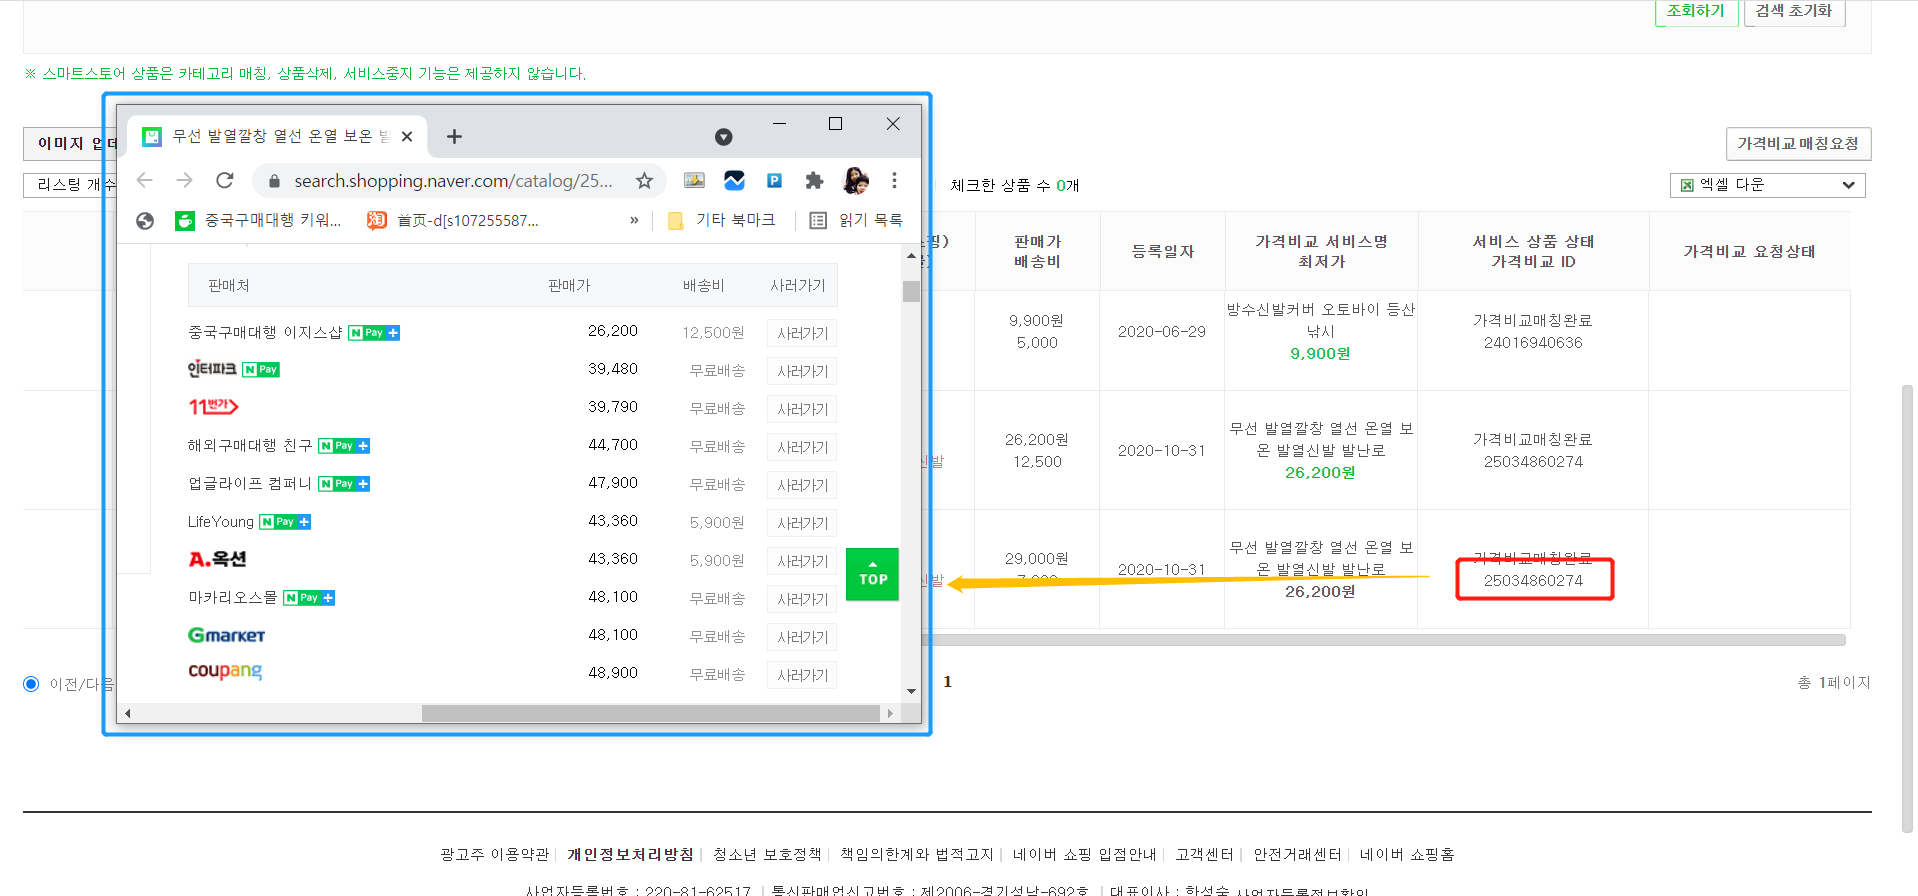Viewport: 1918px width, 896px height.
Task: Click 조회하기 search button
Action: [1696, 11]
